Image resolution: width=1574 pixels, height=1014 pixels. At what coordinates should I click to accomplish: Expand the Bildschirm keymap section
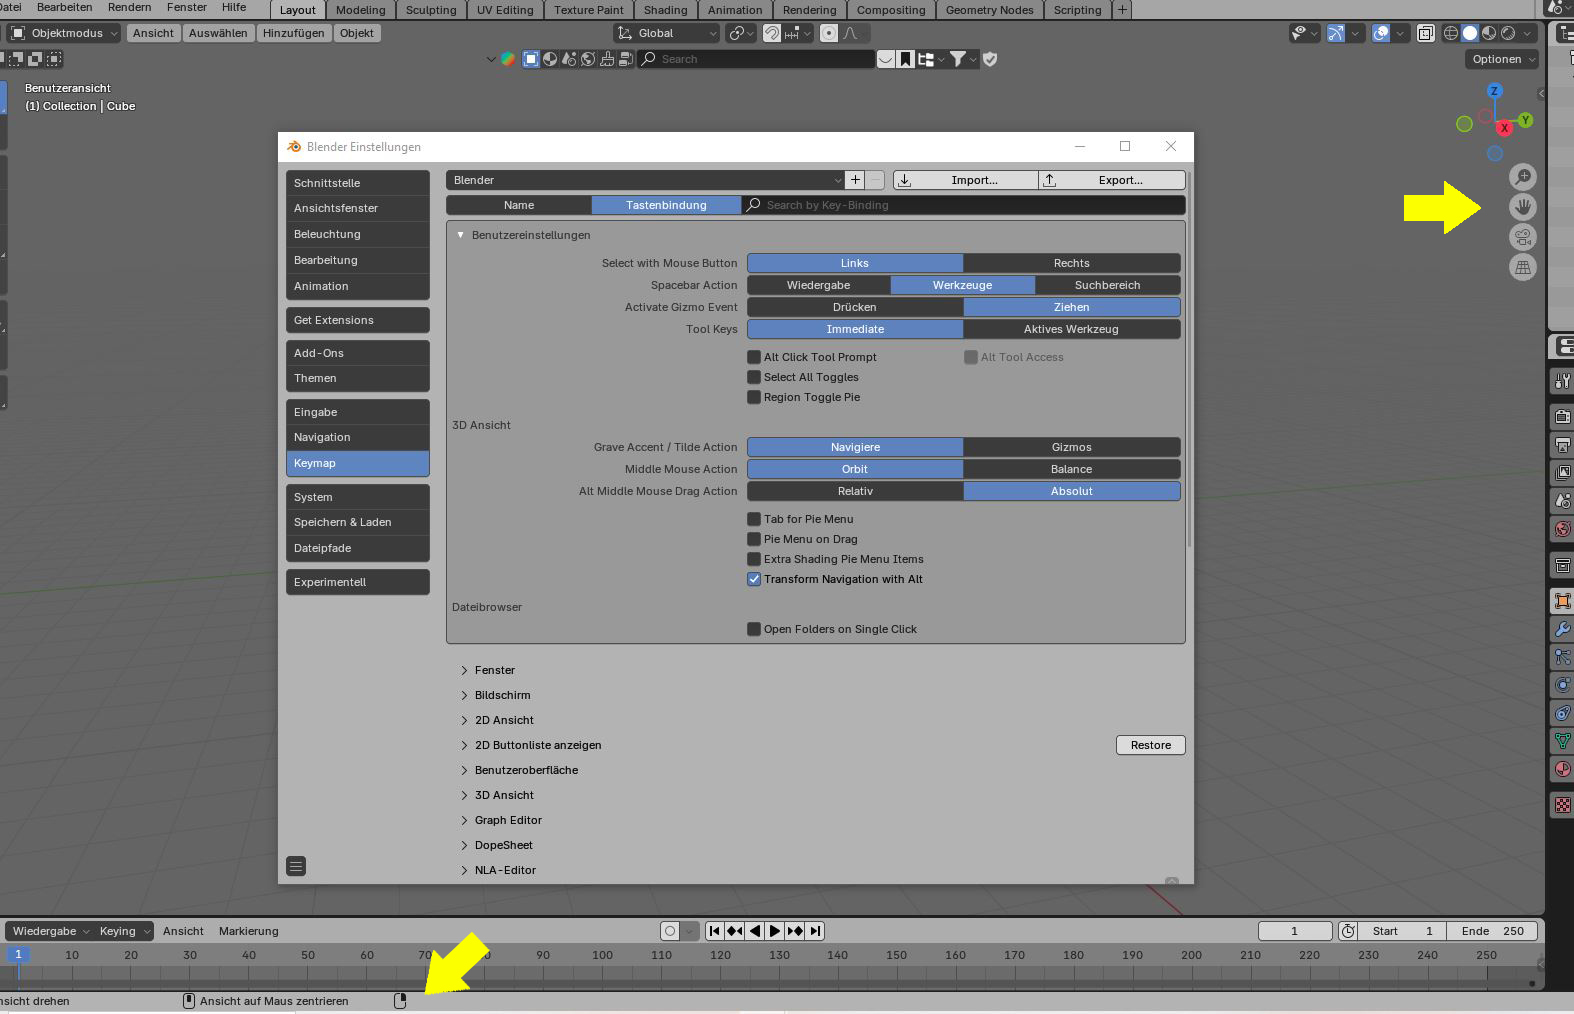(464, 695)
